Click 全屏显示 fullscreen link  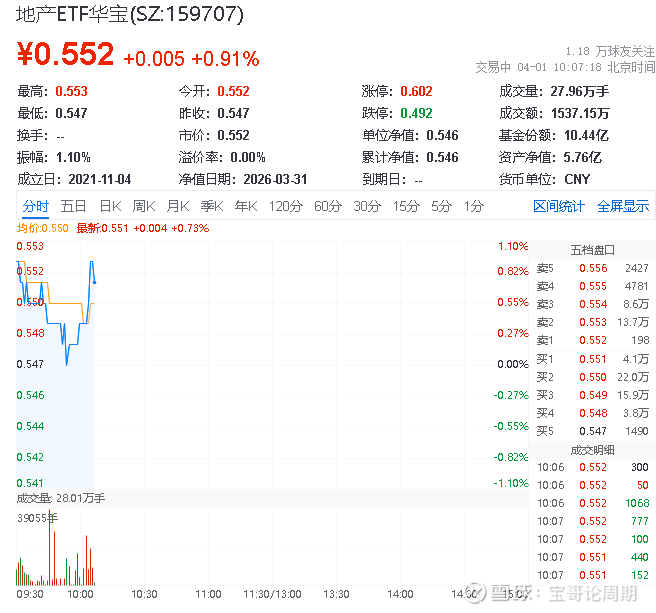tap(623, 206)
